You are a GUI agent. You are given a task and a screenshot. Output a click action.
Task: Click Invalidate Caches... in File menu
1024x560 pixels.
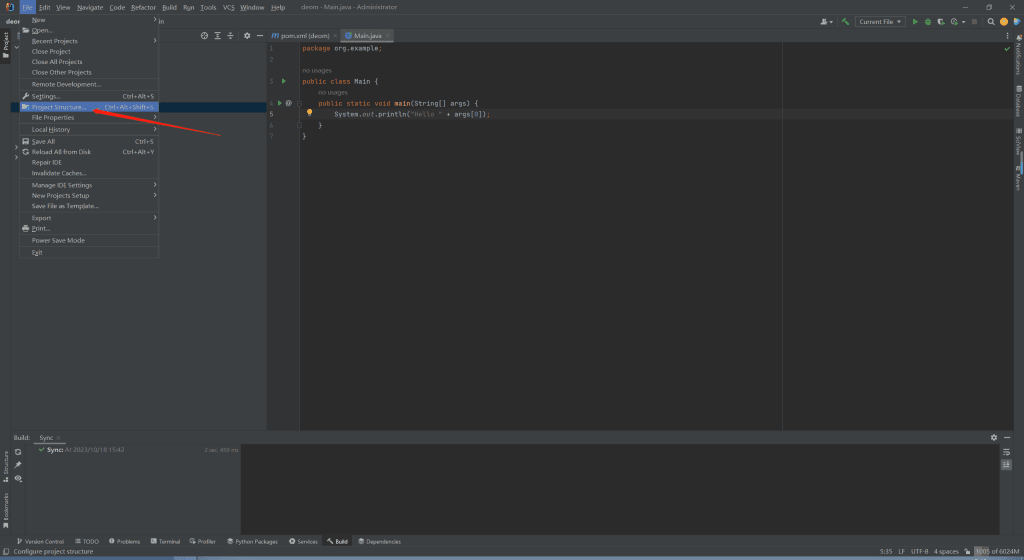pos(59,173)
